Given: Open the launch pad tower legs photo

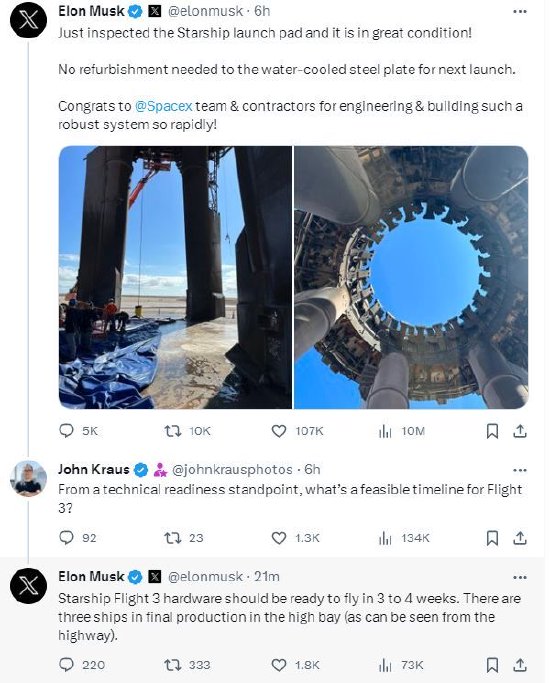Looking at the screenshot, I should [x=175, y=277].
